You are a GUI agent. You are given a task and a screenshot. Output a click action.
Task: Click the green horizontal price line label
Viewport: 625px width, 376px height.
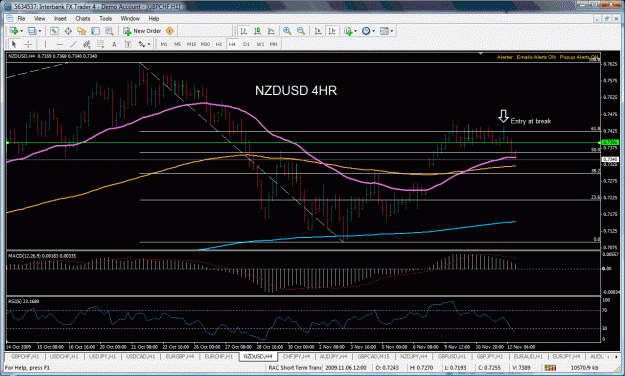[610, 142]
